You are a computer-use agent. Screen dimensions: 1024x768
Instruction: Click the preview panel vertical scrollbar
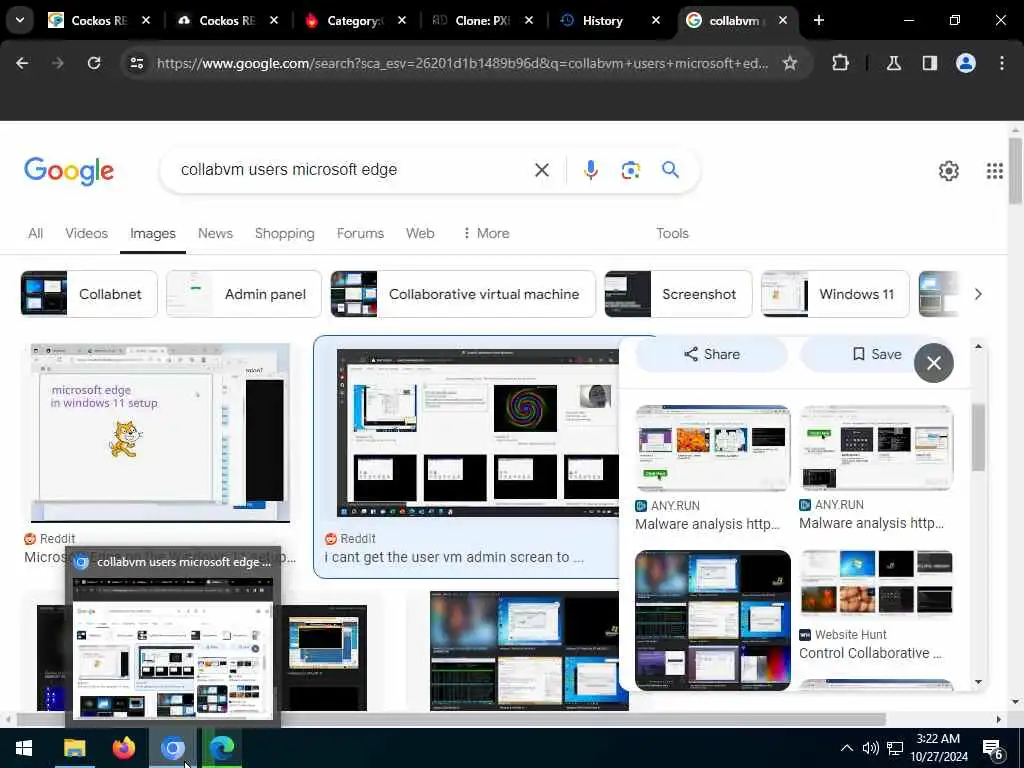(978, 438)
